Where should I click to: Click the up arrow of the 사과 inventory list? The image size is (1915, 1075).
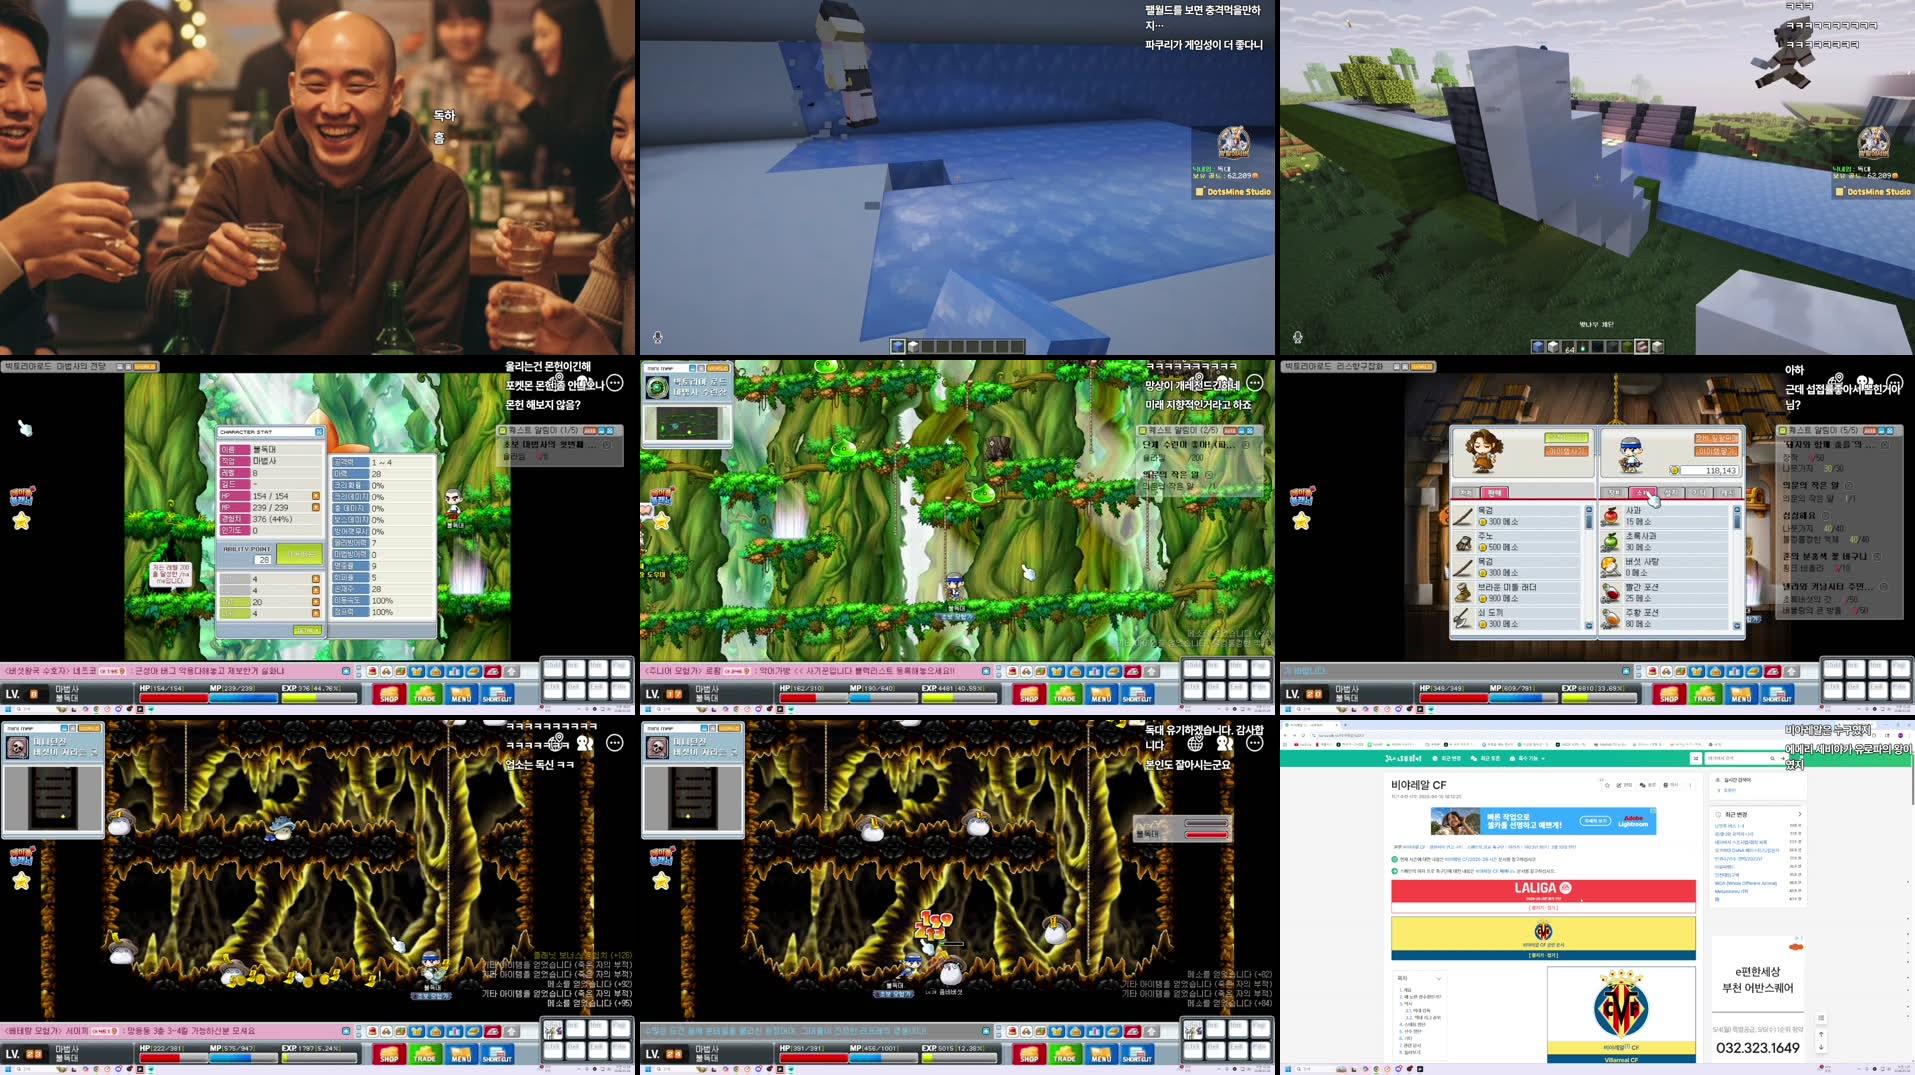(x=1737, y=510)
